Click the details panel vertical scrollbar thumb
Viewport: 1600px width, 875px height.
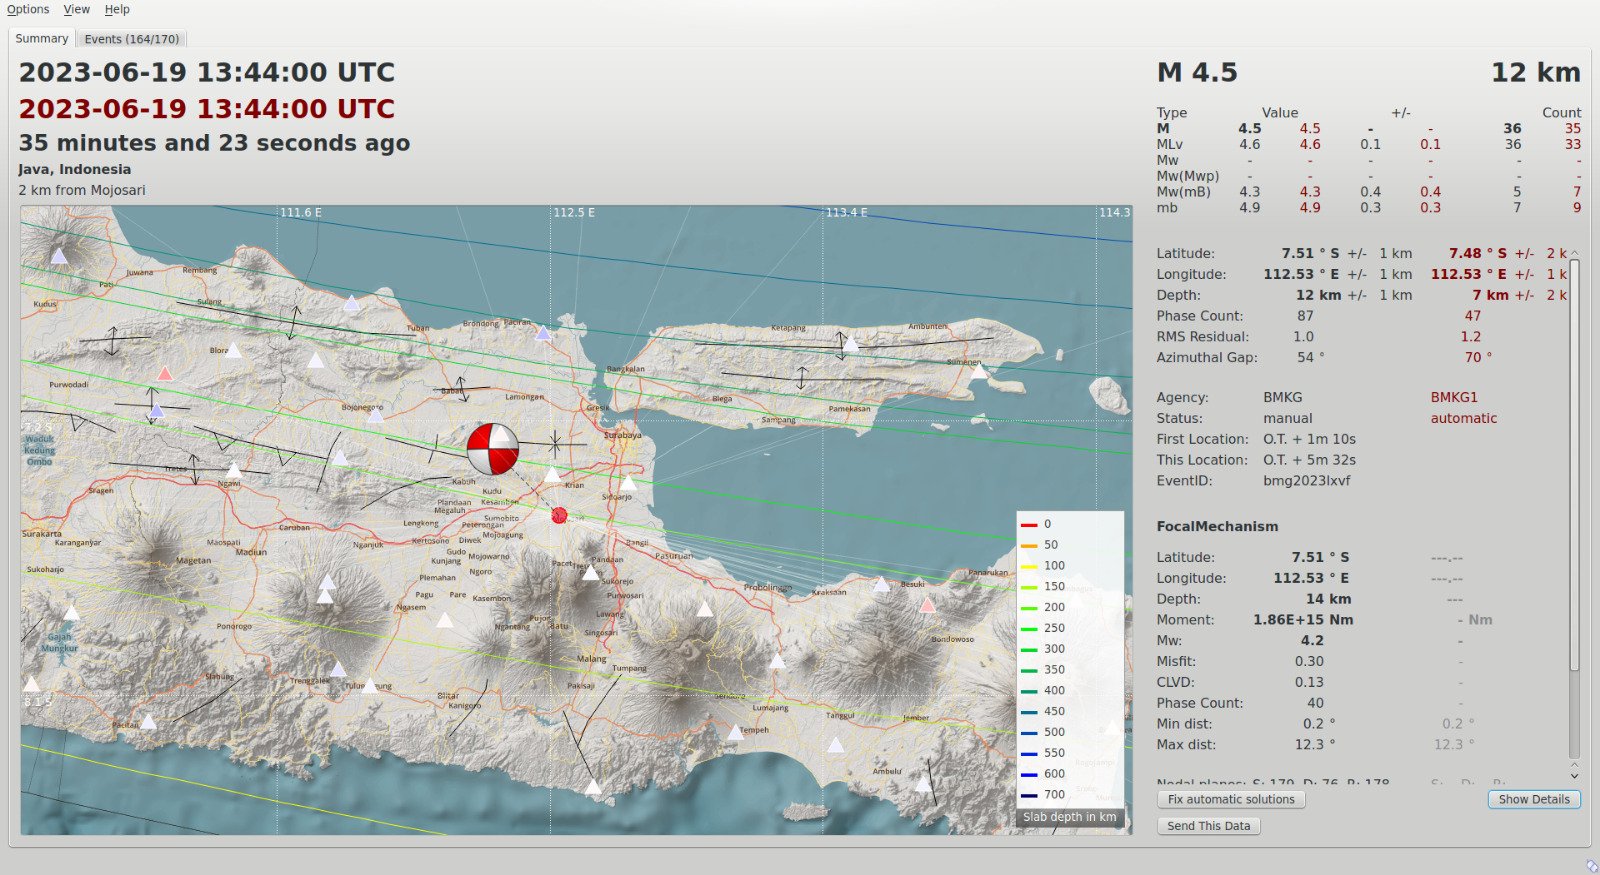pyautogui.click(x=1574, y=465)
